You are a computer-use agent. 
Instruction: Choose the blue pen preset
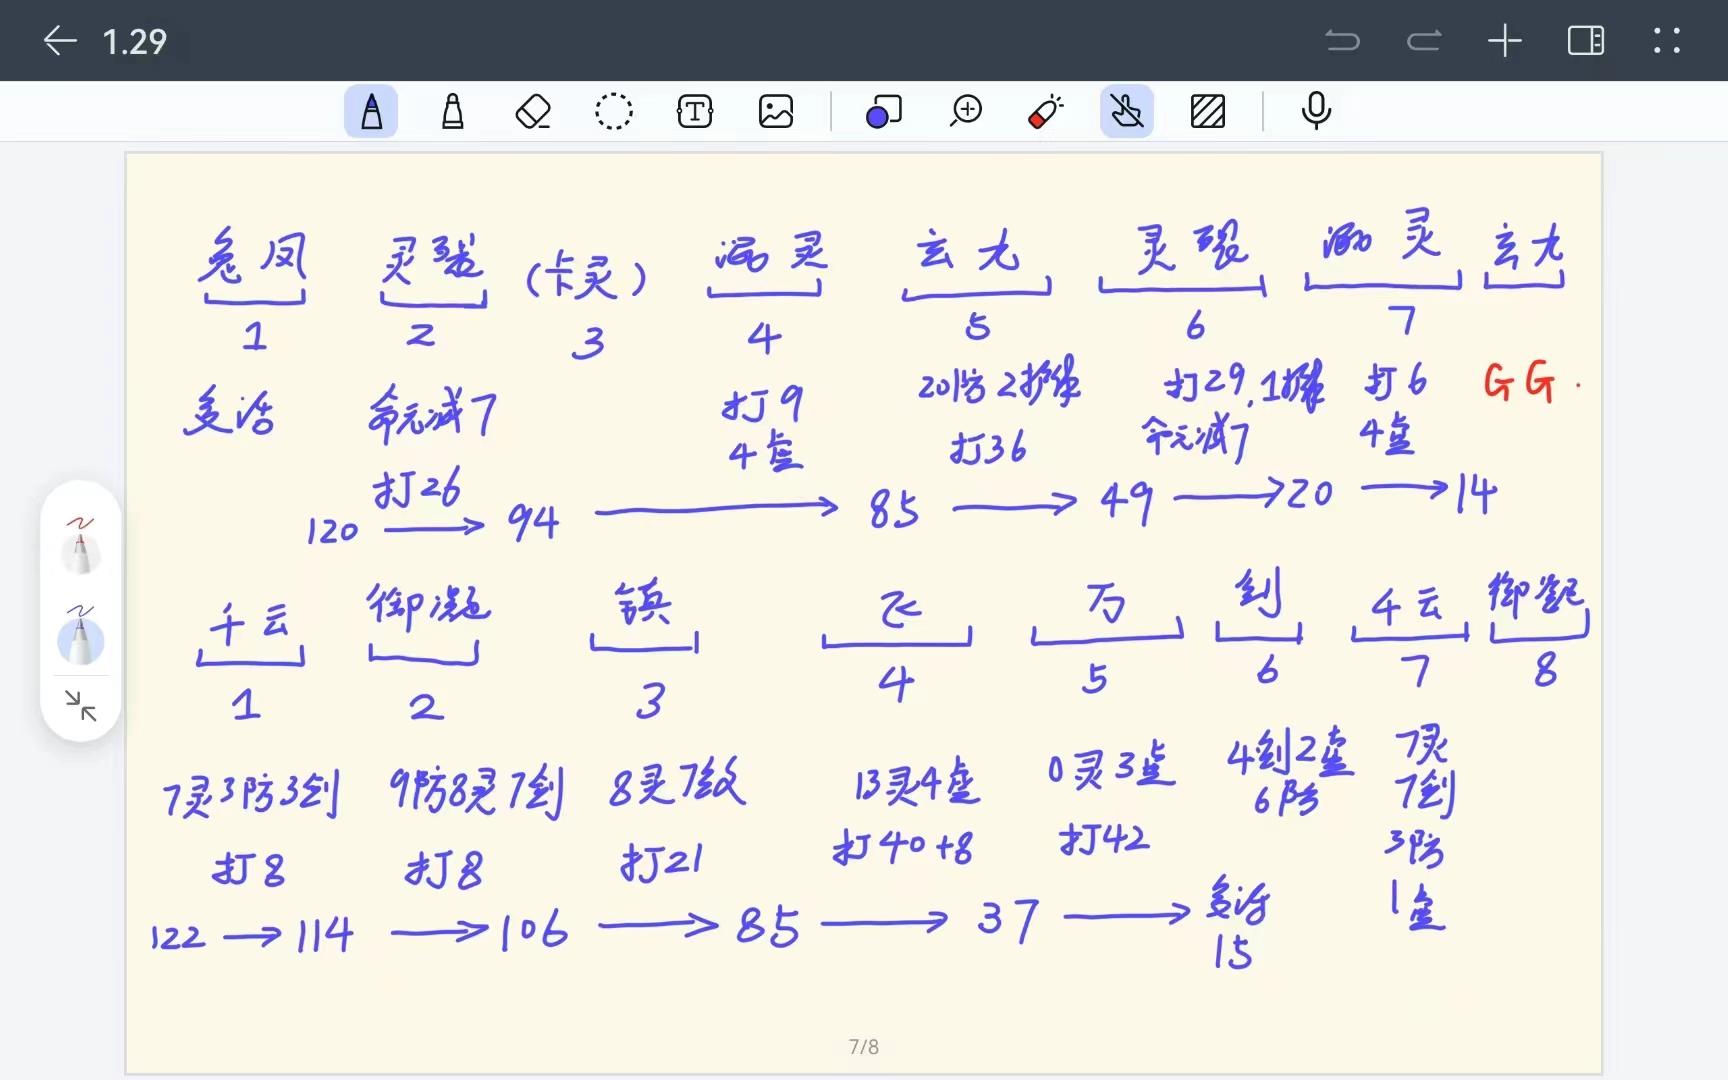click(80, 634)
